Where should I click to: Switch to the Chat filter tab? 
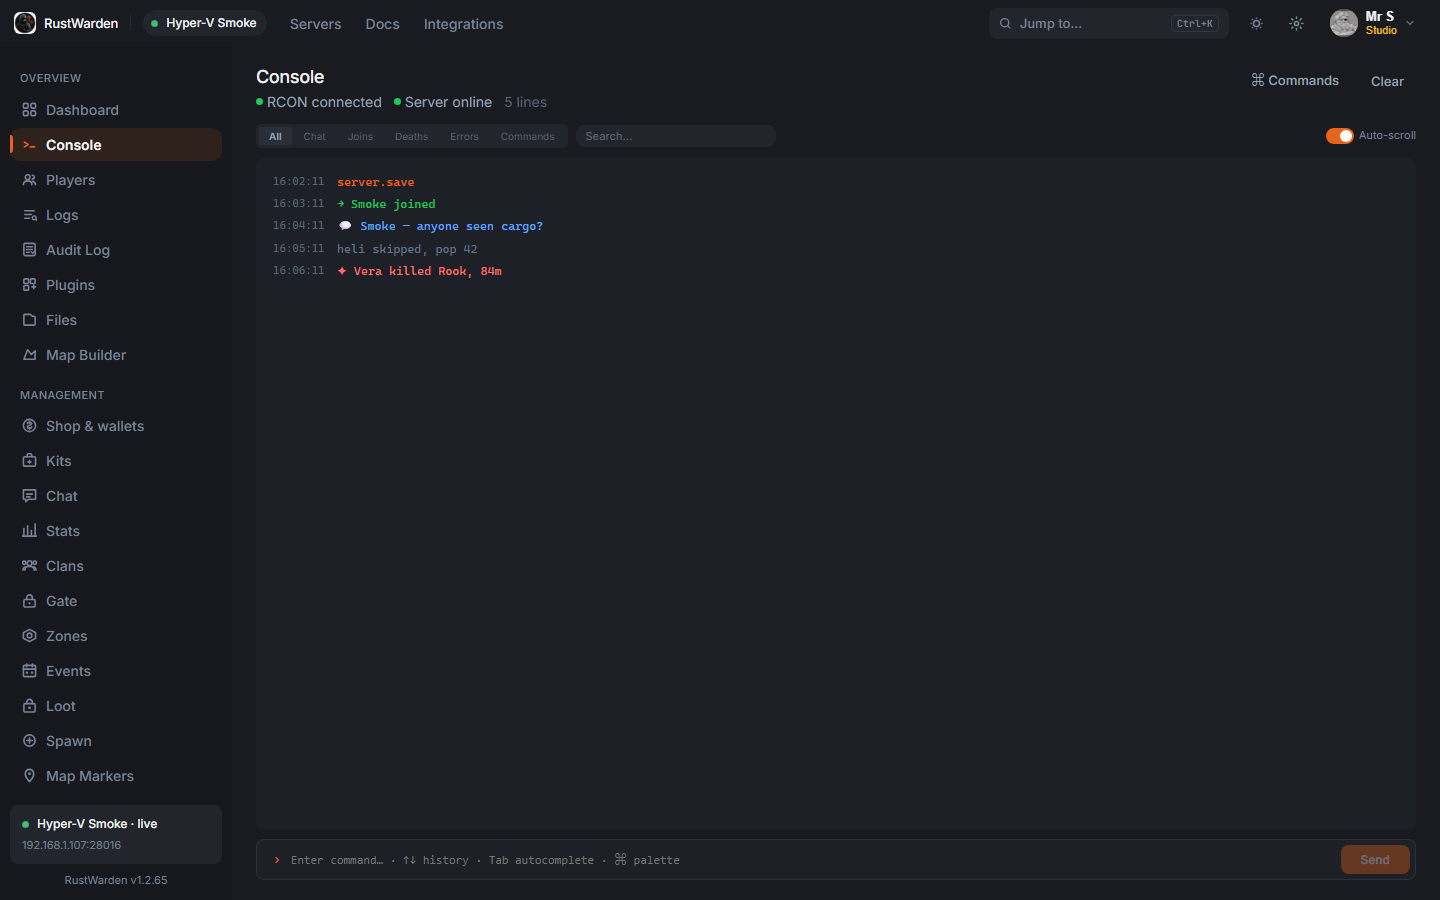pyautogui.click(x=314, y=136)
